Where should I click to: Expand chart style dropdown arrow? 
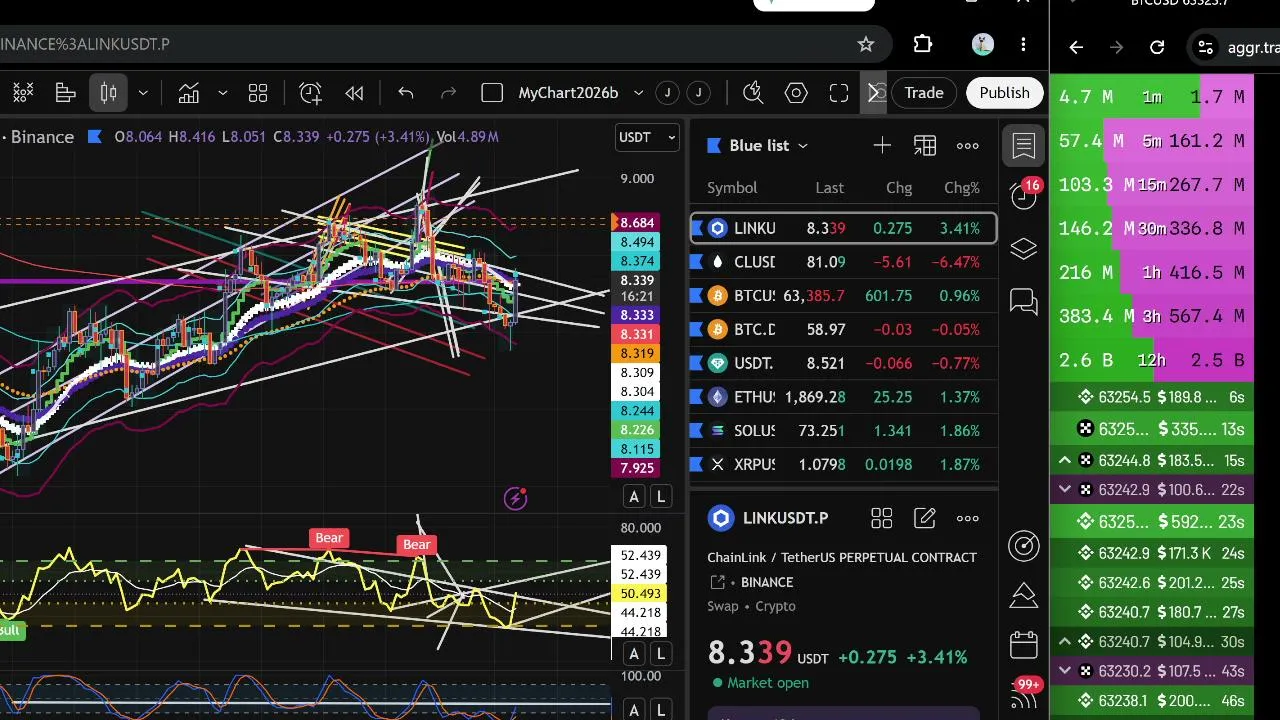143,93
